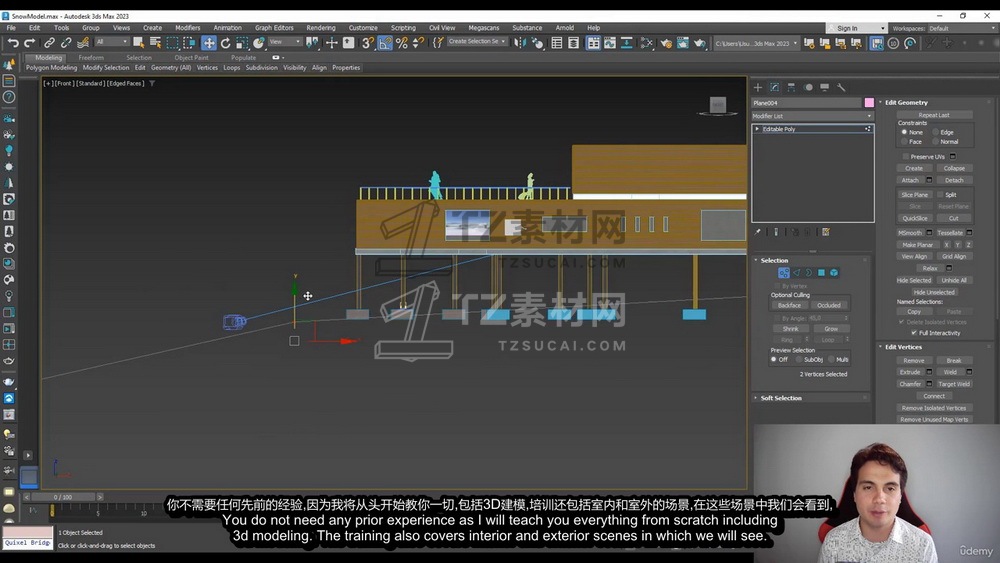Screen dimensions: 1000x563
Task: Open the Modifiers menu
Action: coord(187,28)
